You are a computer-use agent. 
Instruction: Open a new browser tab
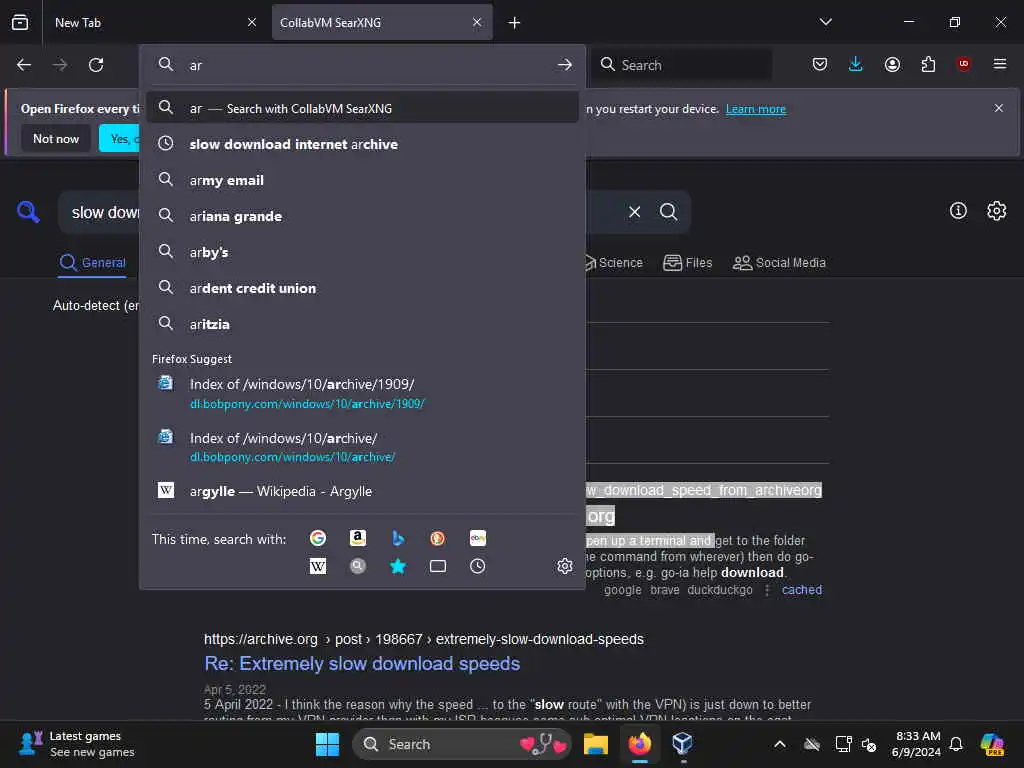(515, 23)
